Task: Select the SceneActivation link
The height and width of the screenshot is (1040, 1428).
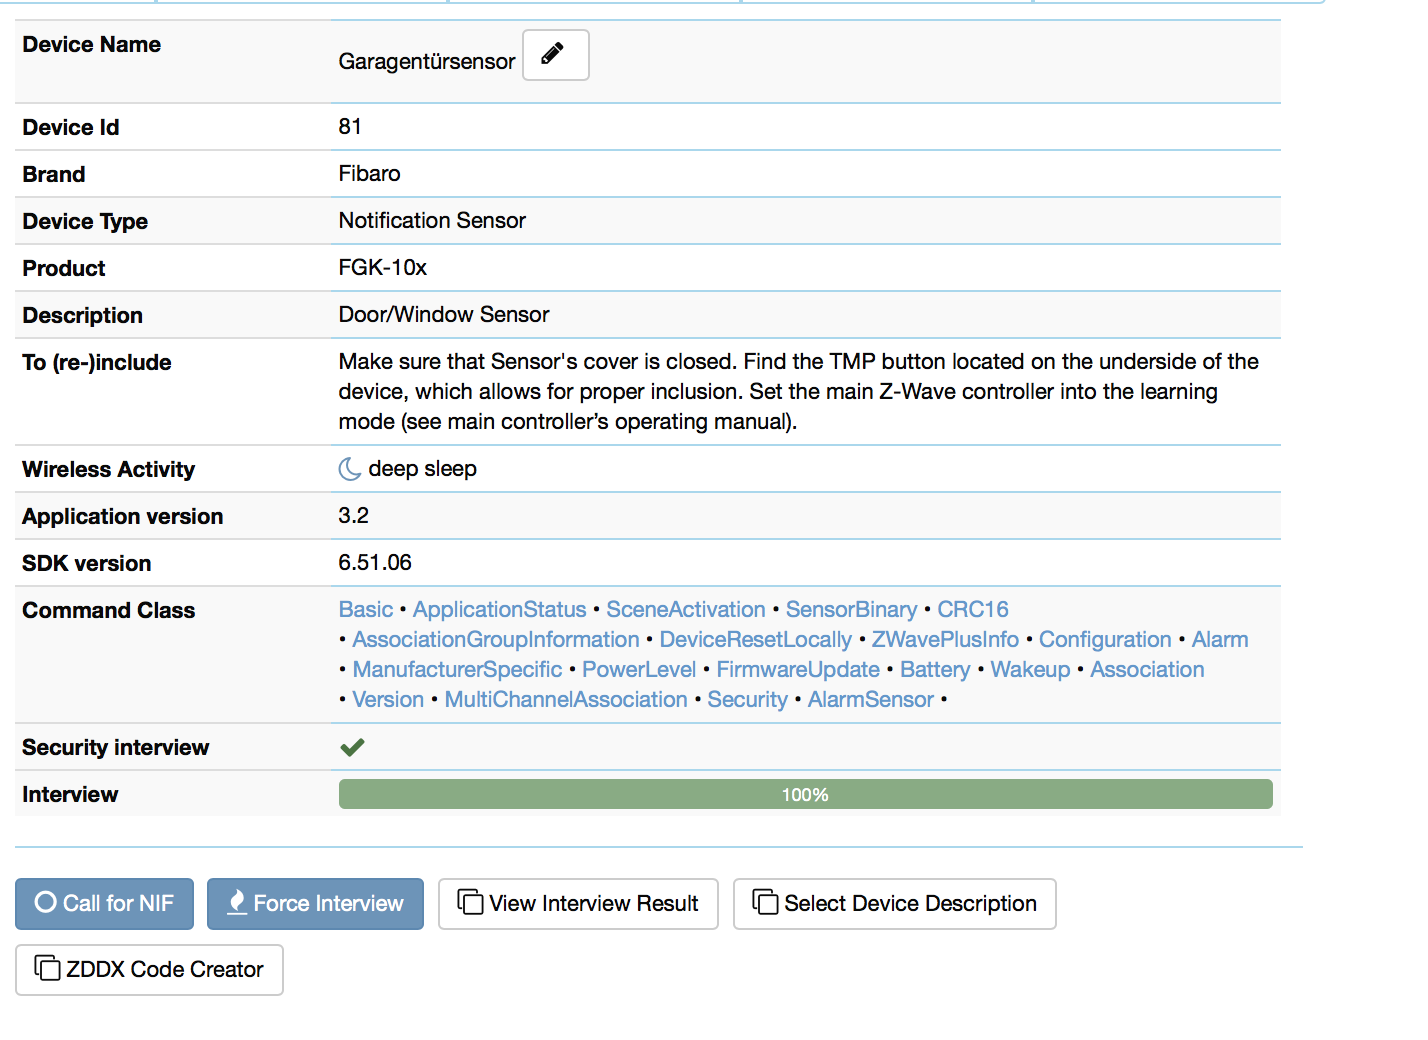Action: coord(685,610)
